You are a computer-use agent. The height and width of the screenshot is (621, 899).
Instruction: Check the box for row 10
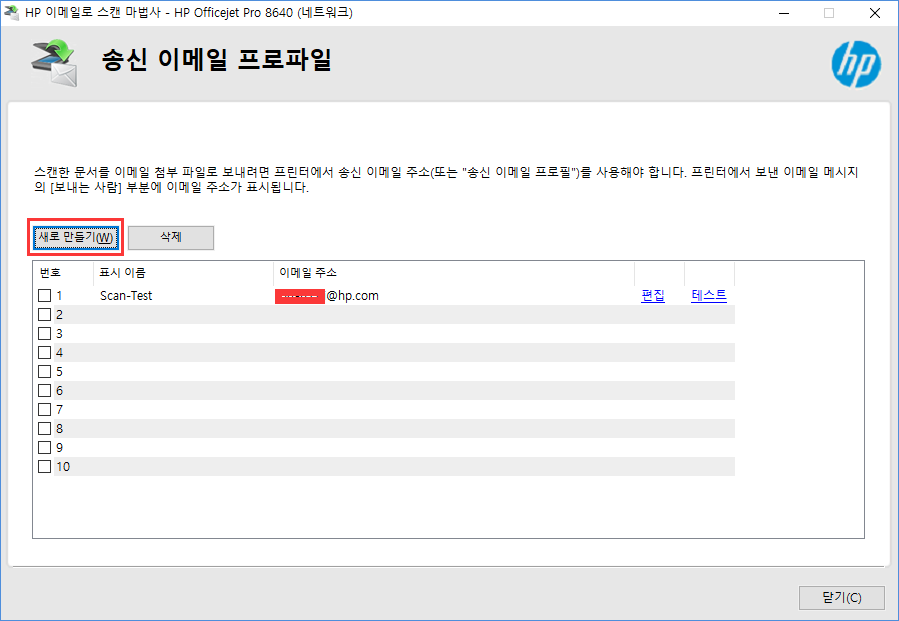pyautogui.click(x=44, y=466)
